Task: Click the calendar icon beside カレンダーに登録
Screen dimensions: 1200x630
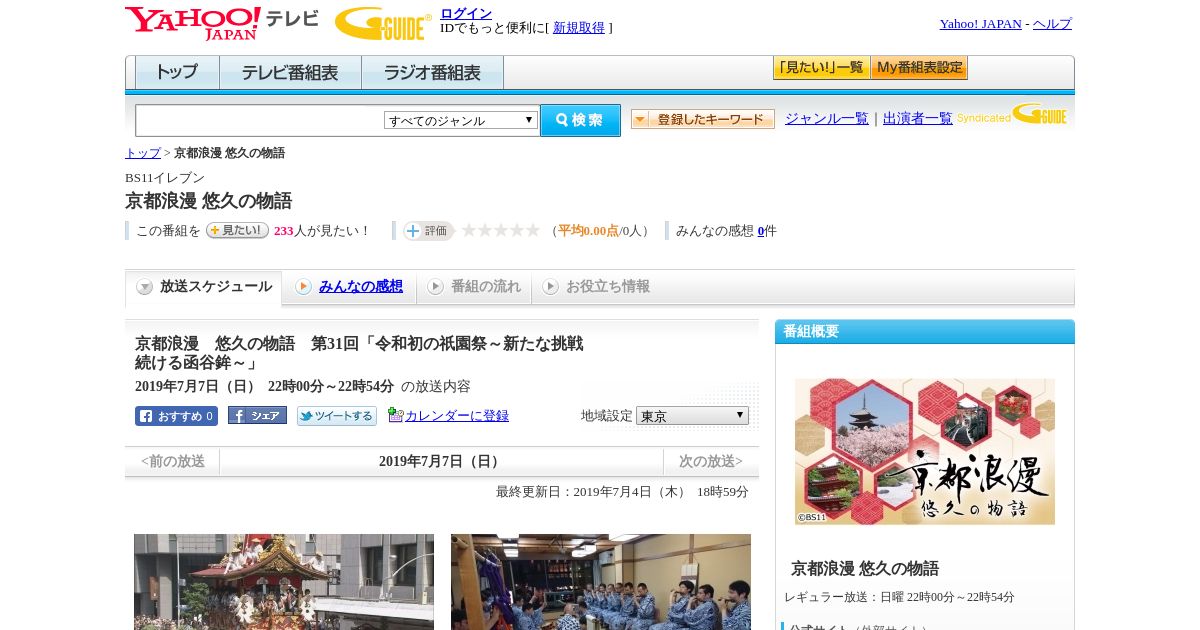Action: pos(395,415)
